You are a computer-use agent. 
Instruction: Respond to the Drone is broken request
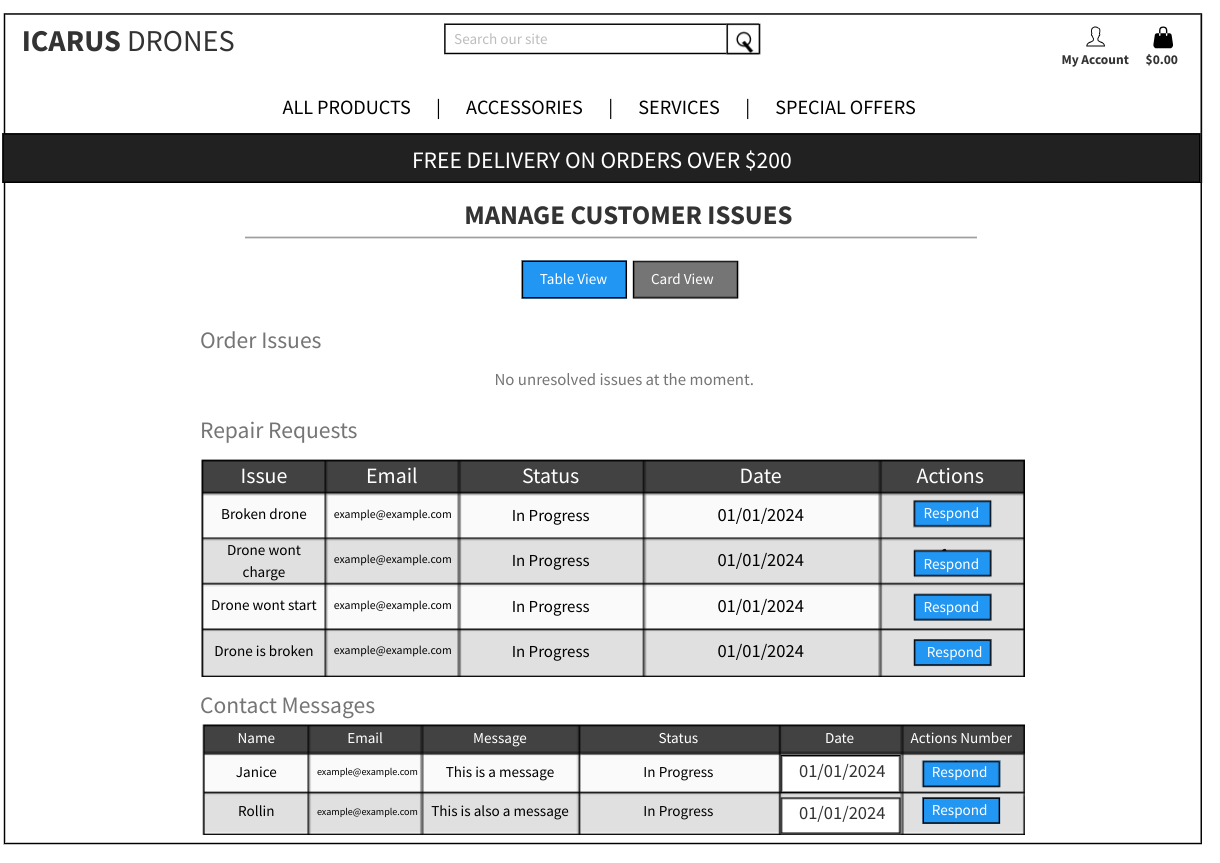[x=952, y=651]
